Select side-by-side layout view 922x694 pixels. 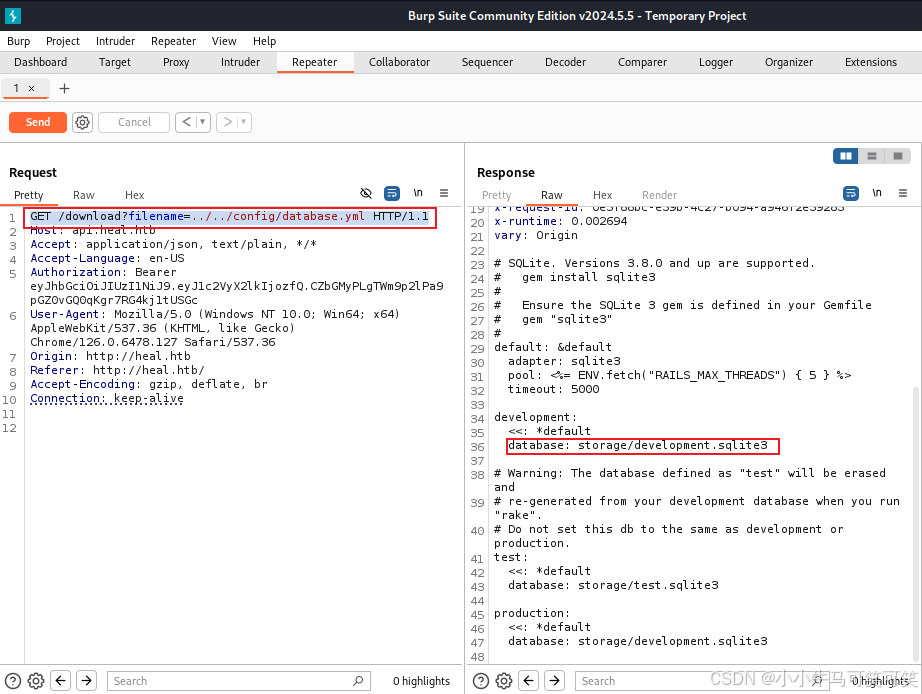tap(846, 156)
